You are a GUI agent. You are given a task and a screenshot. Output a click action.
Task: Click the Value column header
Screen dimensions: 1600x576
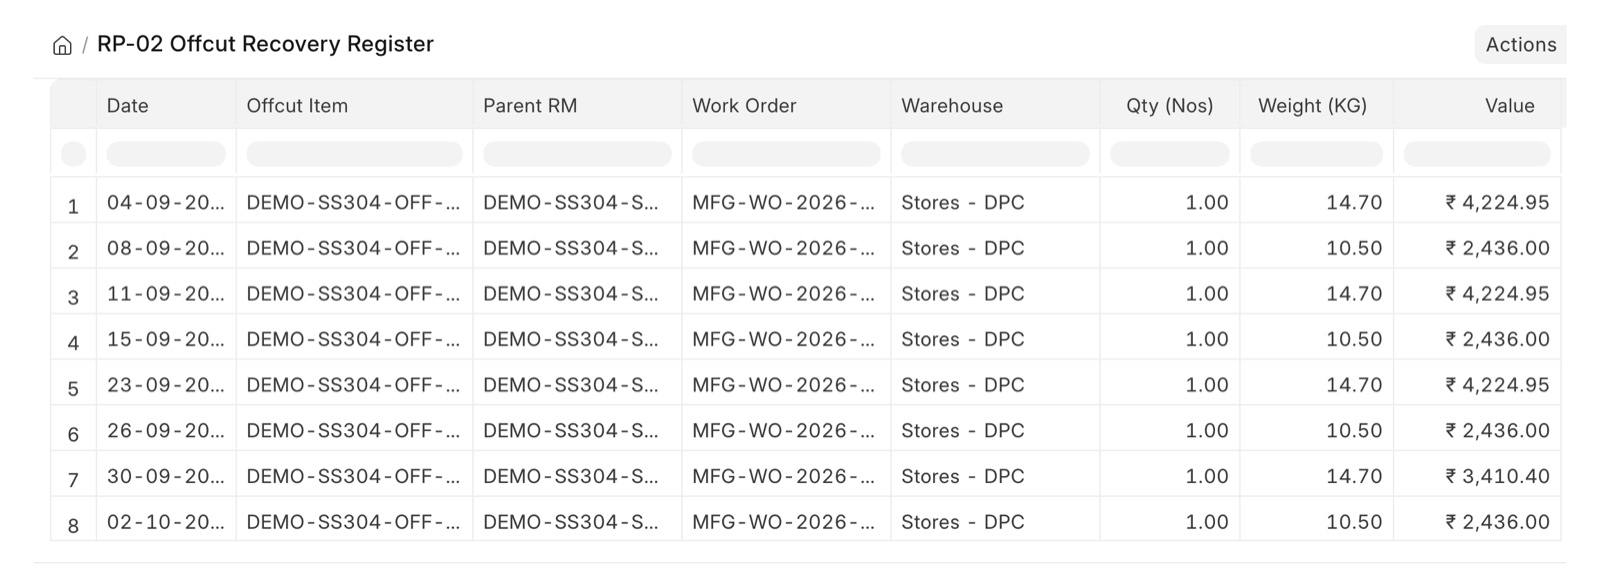click(x=1477, y=105)
